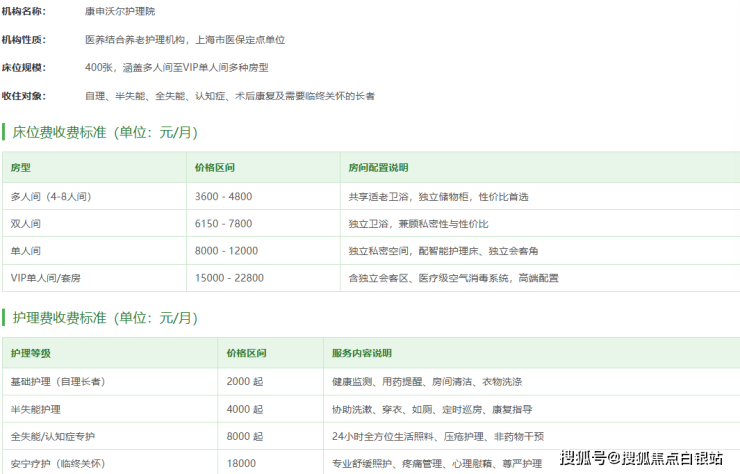Click the '床位费收费标准' section heading
The image size is (740, 474).
105,132
